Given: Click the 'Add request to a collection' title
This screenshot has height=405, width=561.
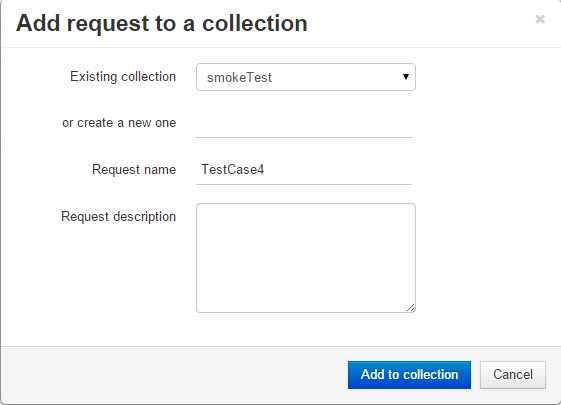Looking at the screenshot, I should point(162,23).
